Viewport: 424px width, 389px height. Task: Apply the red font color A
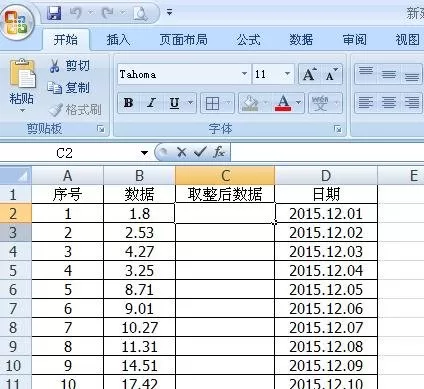[x=283, y=103]
